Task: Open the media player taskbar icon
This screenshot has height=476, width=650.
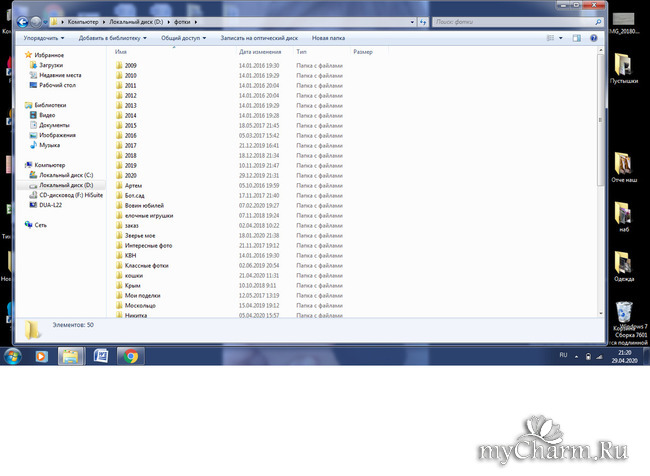Action: (x=41, y=355)
